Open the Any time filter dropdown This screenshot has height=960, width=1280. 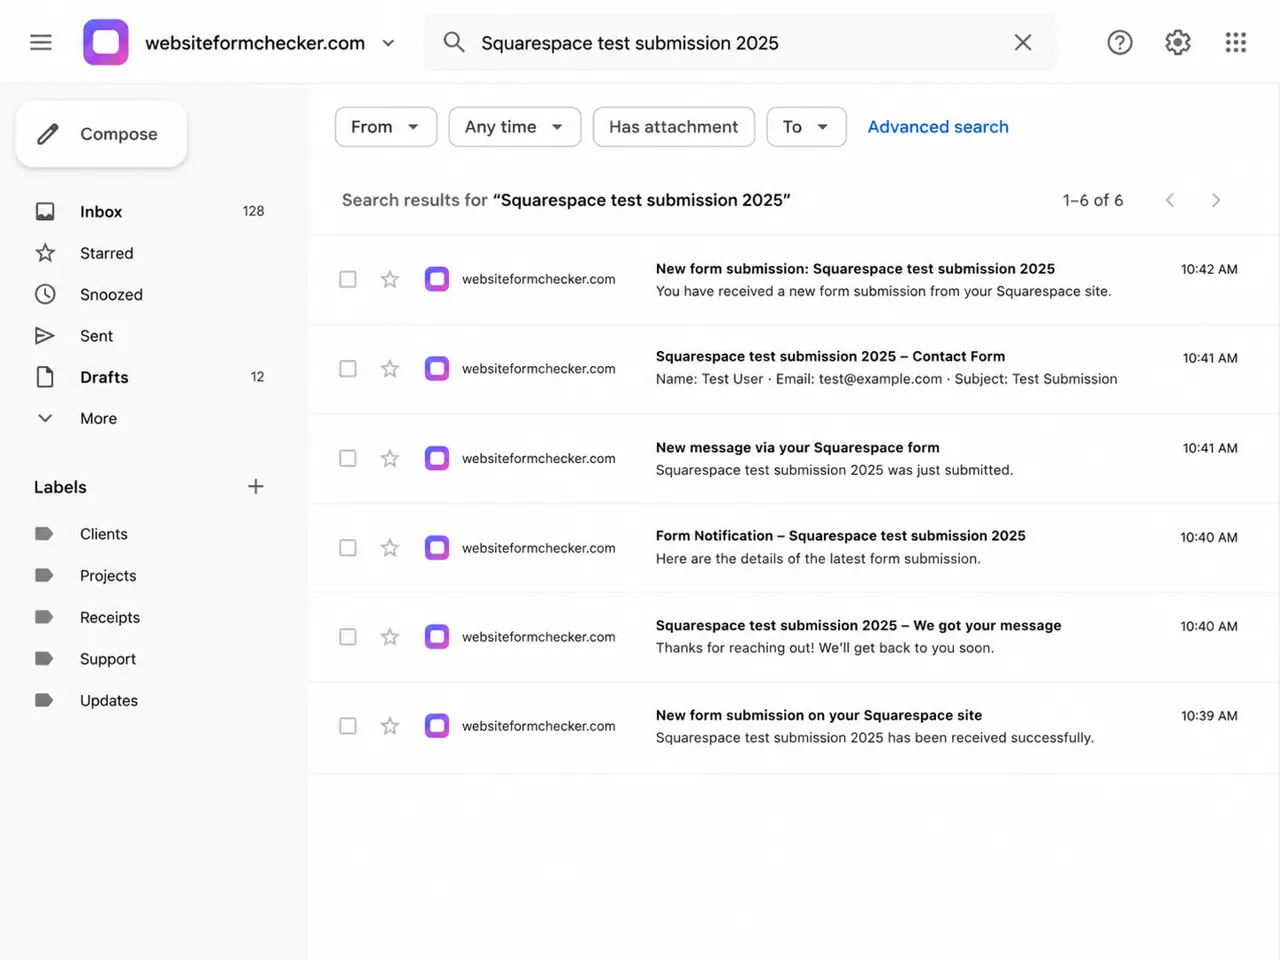[515, 127]
